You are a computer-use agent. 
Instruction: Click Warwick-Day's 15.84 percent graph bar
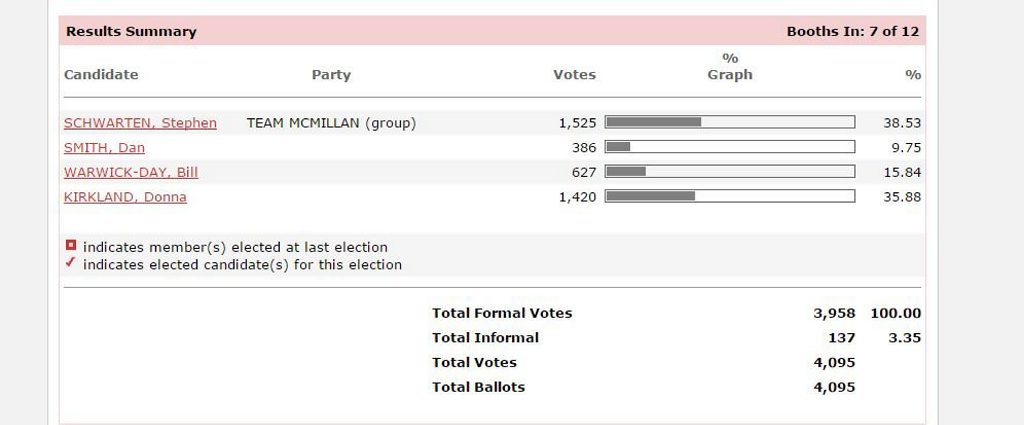click(729, 172)
